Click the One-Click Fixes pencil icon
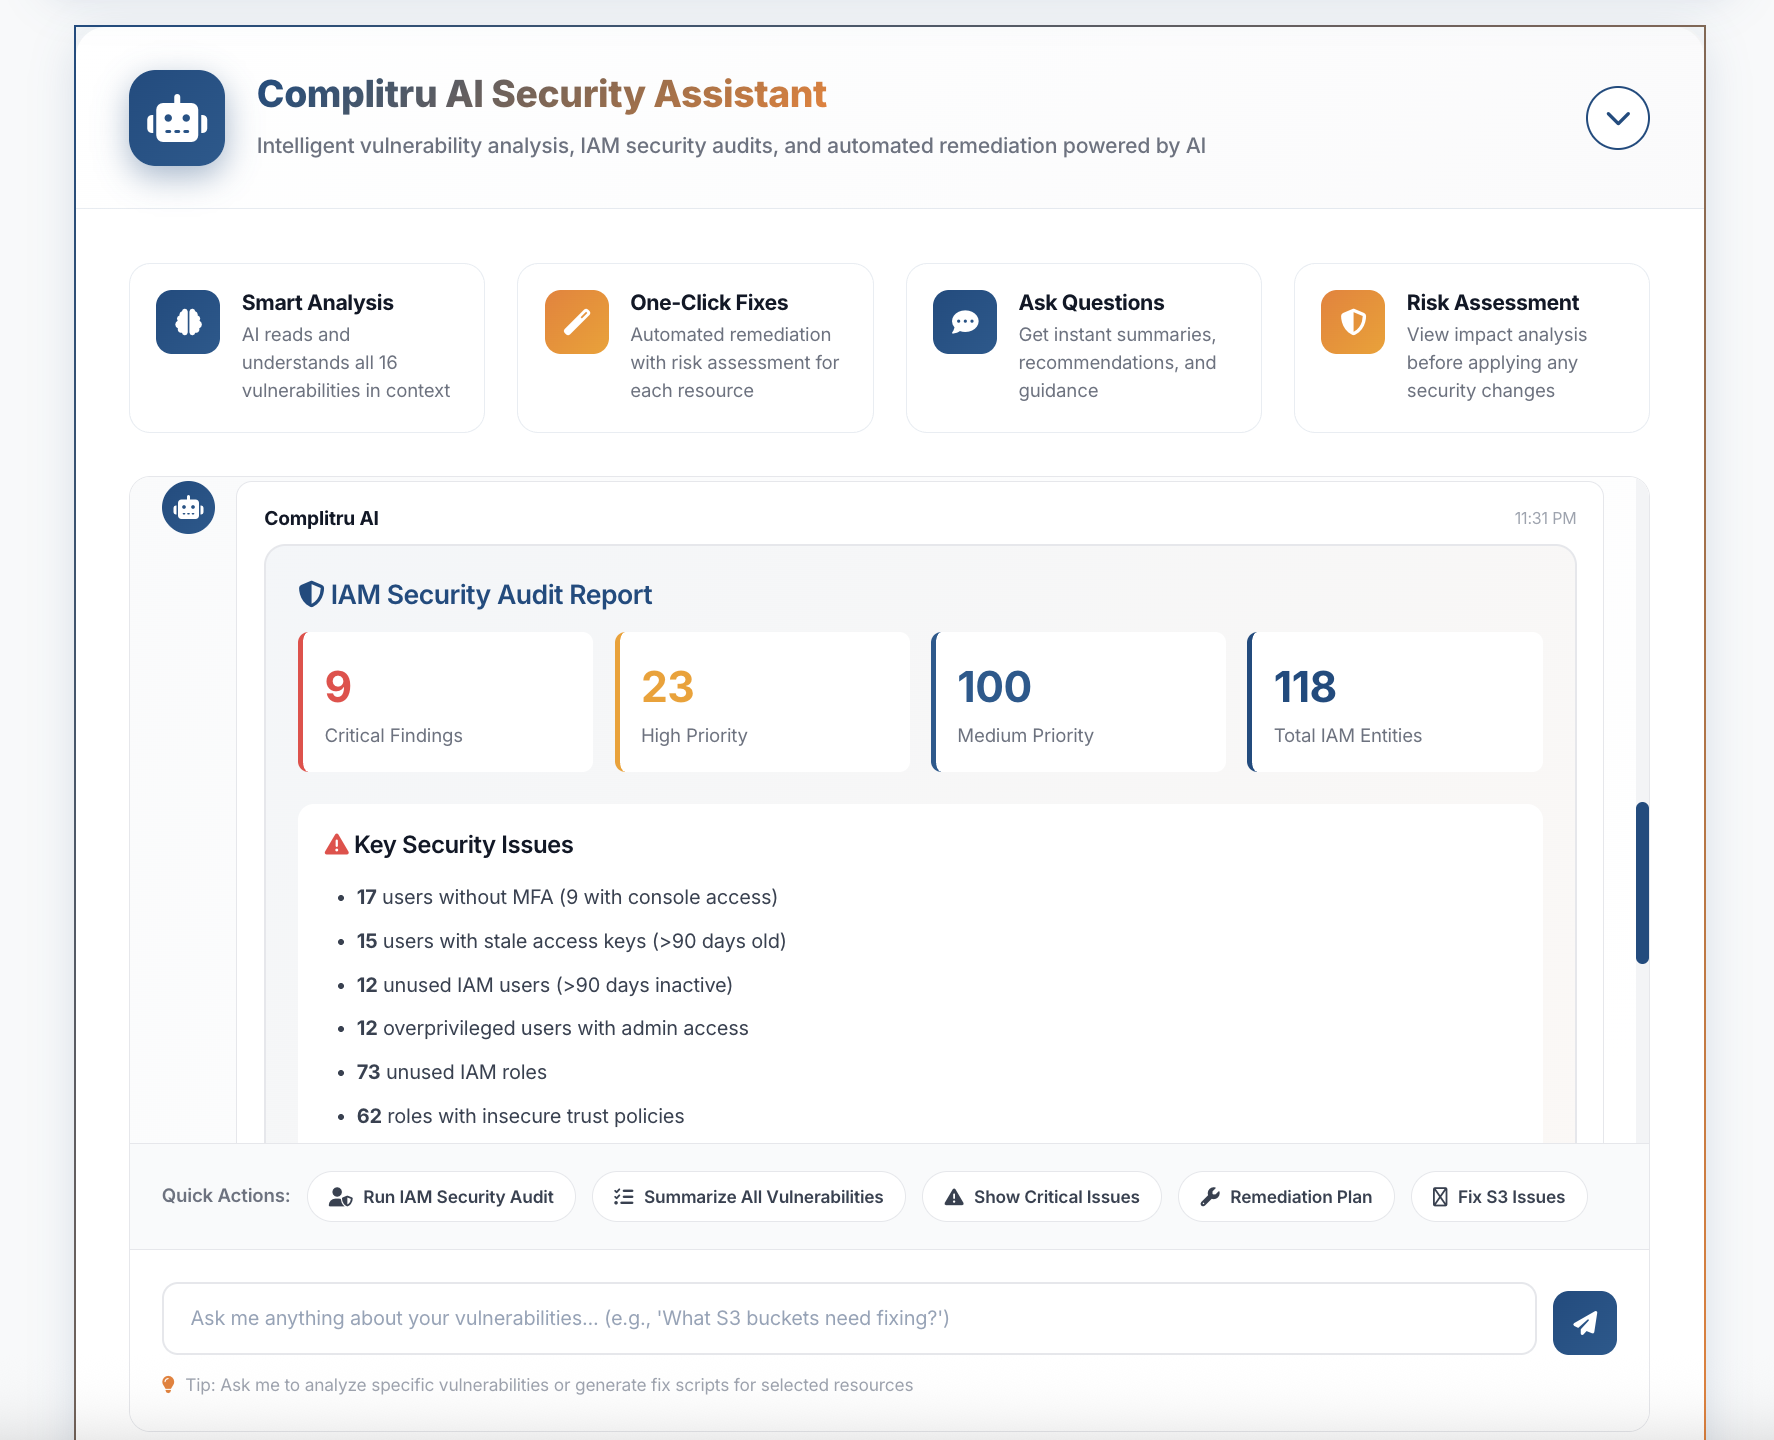The image size is (1774, 1440). tap(576, 322)
